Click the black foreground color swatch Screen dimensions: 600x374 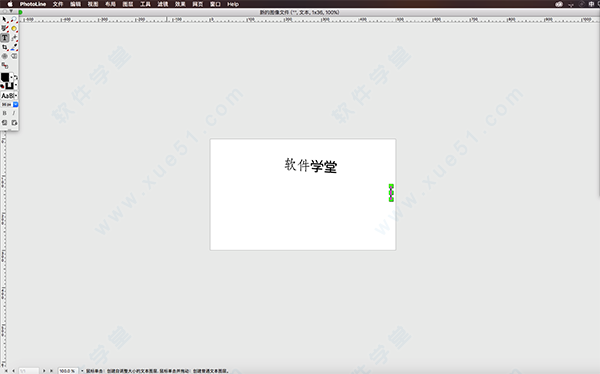coord(5,77)
